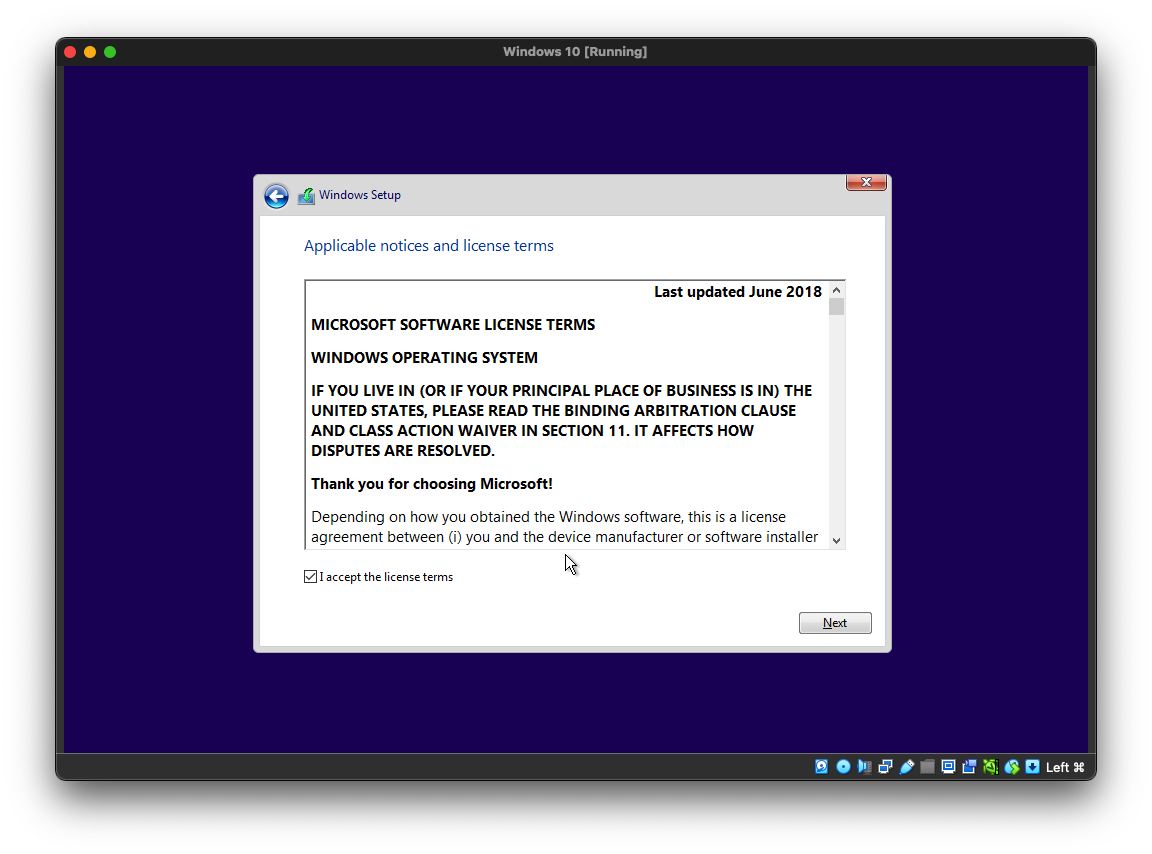
Task: Click the Next button
Action: (x=835, y=623)
